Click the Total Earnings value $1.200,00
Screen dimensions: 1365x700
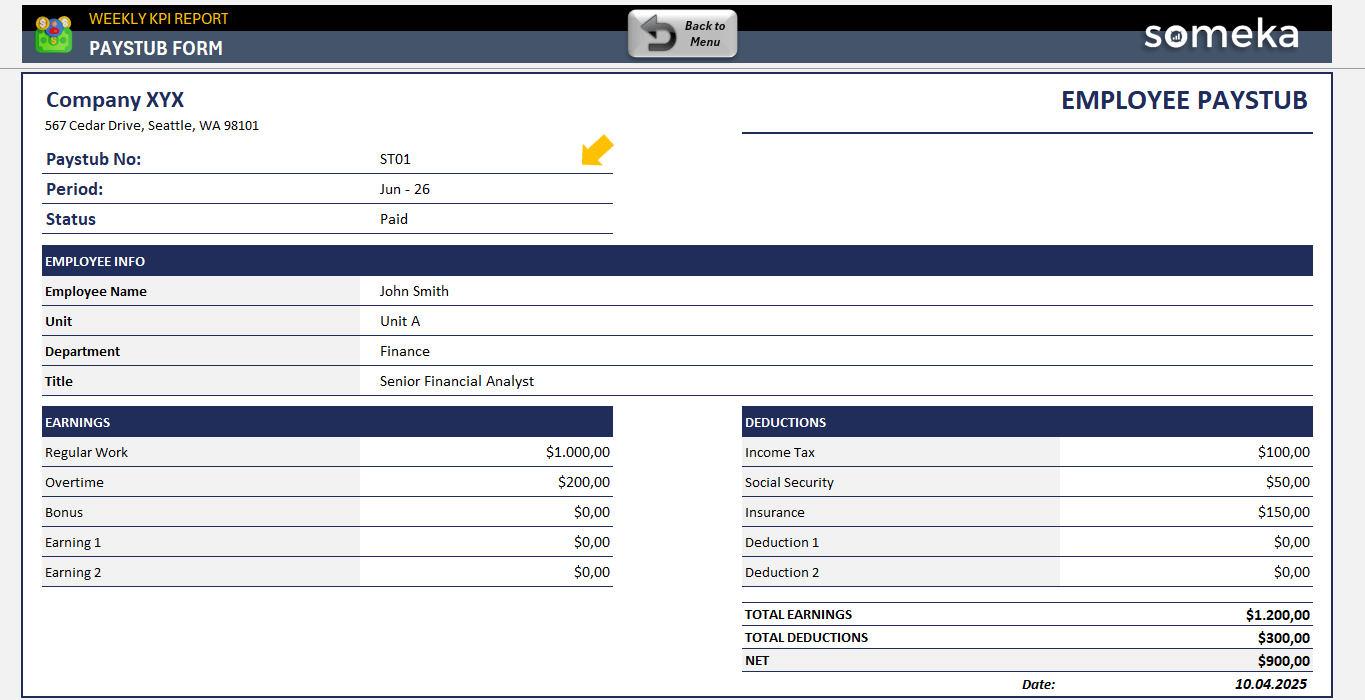[x=1277, y=615]
